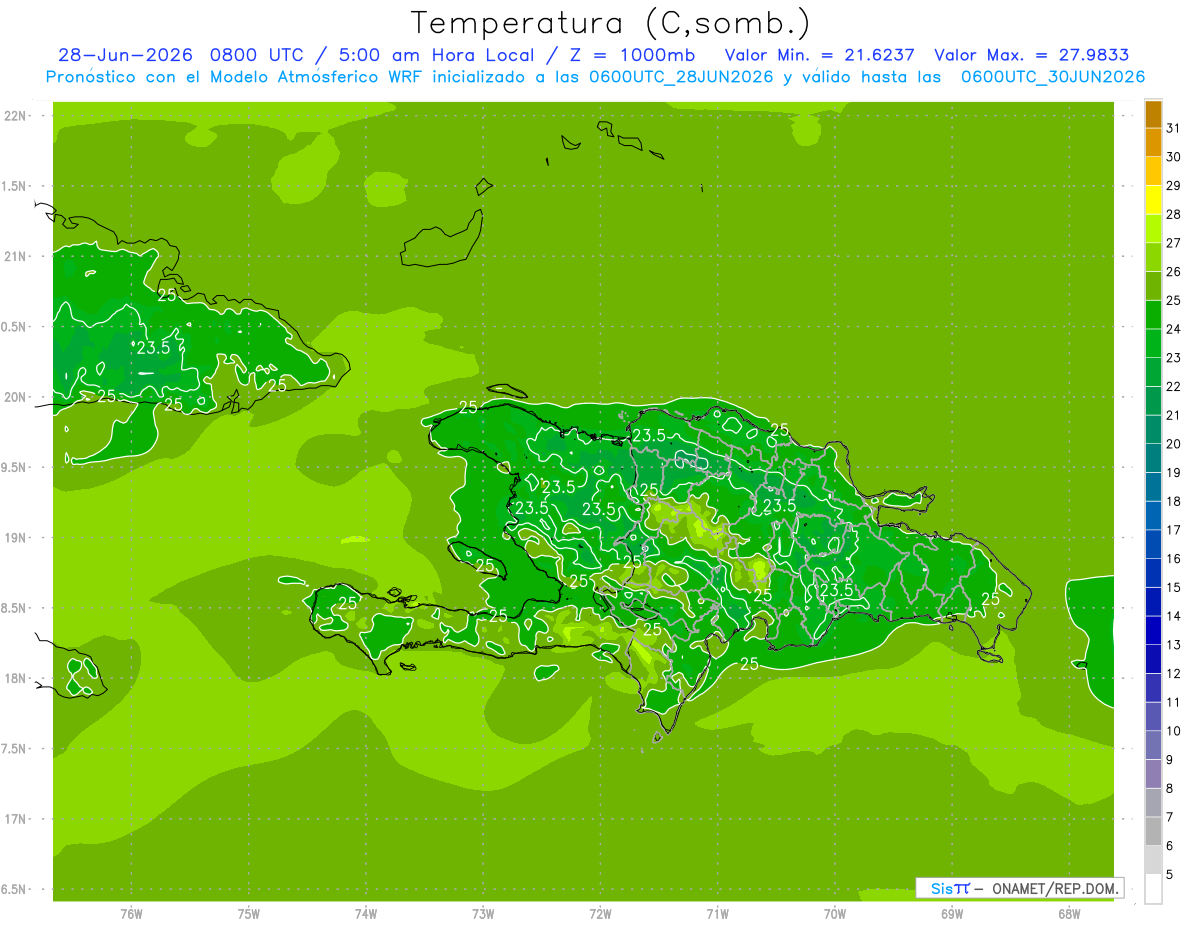The image size is (1200, 927).
Task: Pick the green swatch between 24 and 25
Action: click(1153, 314)
